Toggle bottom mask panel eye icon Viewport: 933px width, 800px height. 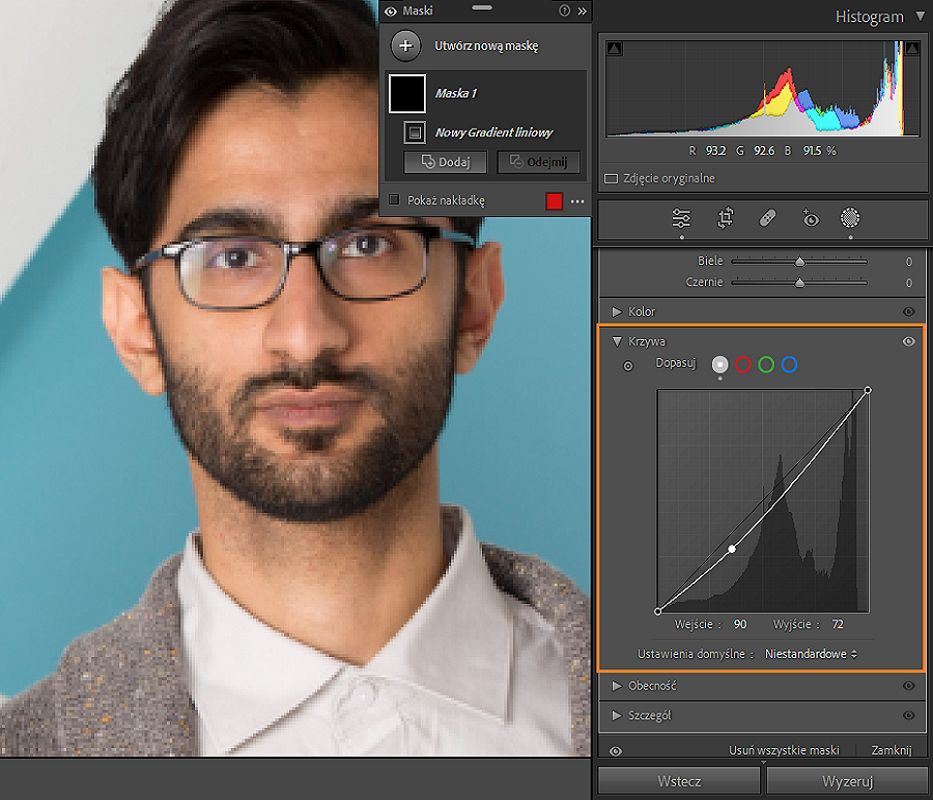click(x=616, y=751)
